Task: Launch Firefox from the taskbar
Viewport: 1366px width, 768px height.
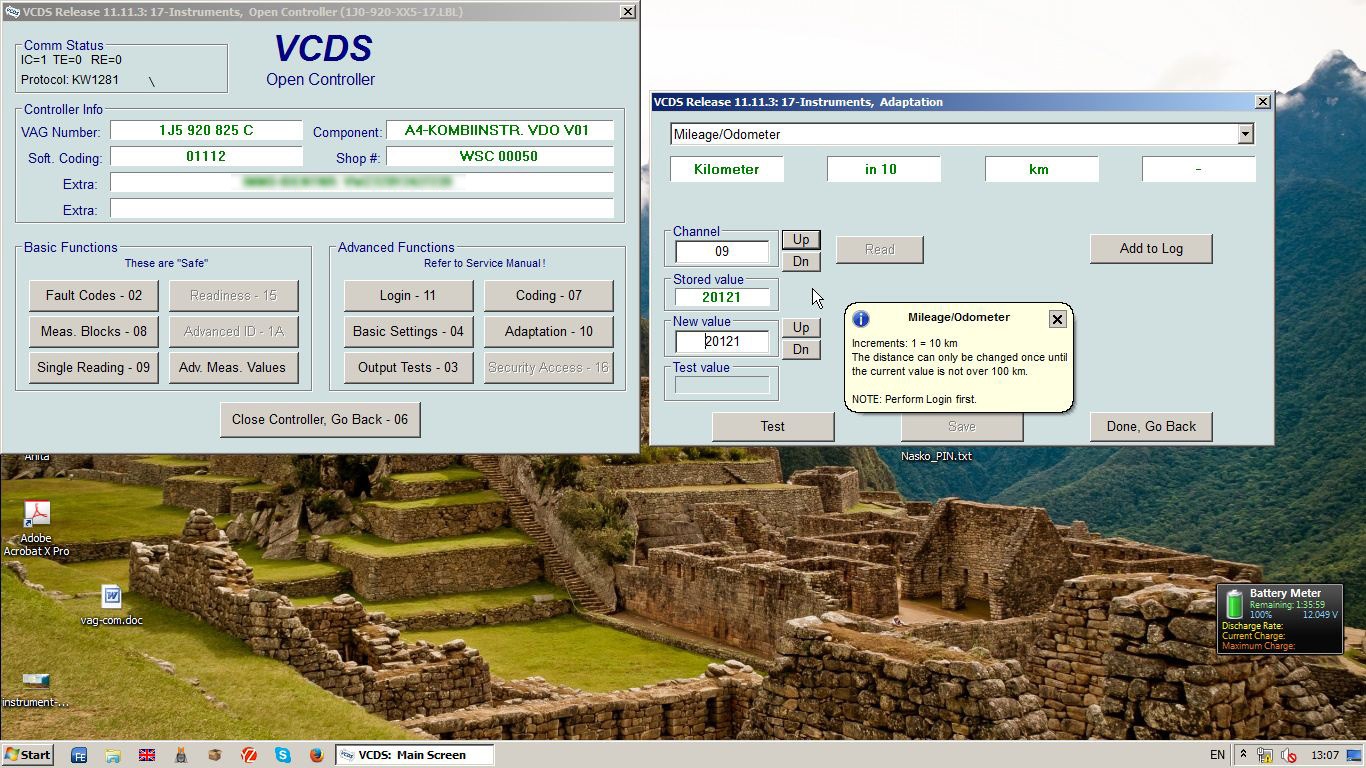Action: pyautogui.click(x=317, y=755)
